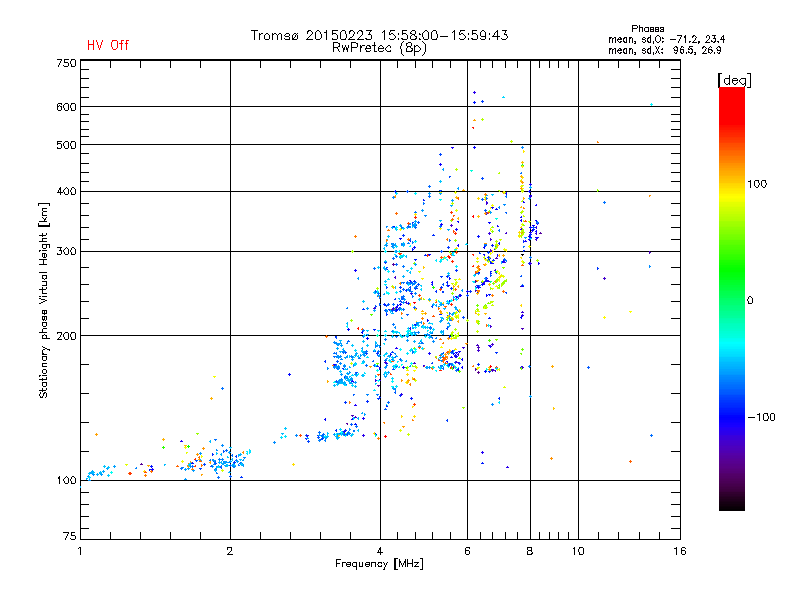Viewport: 800px width, 600px height.
Task: Click the '[deg]' colorbar unit label
Action: 734,80
